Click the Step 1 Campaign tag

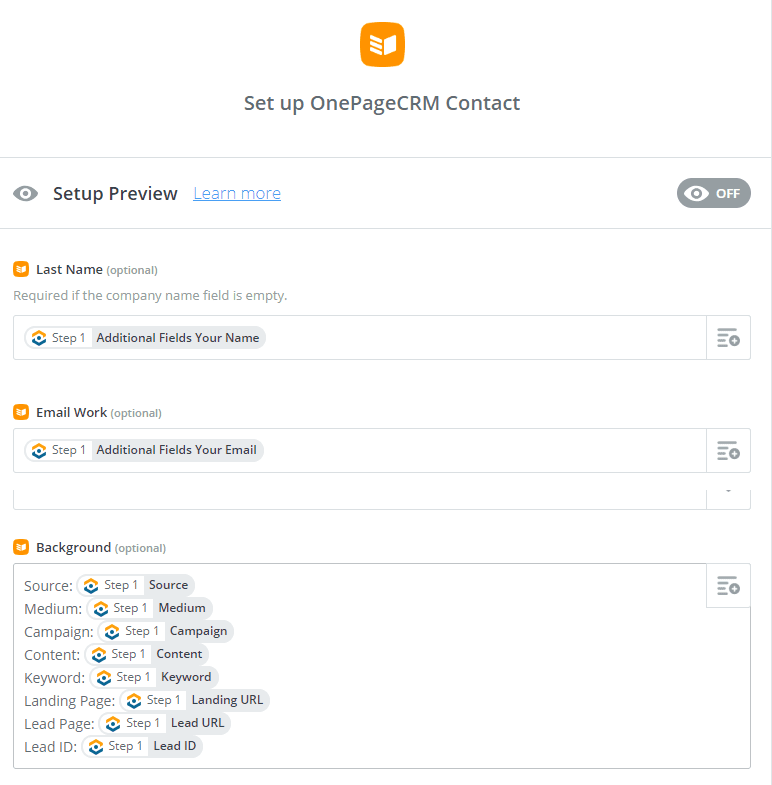click(166, 631)
